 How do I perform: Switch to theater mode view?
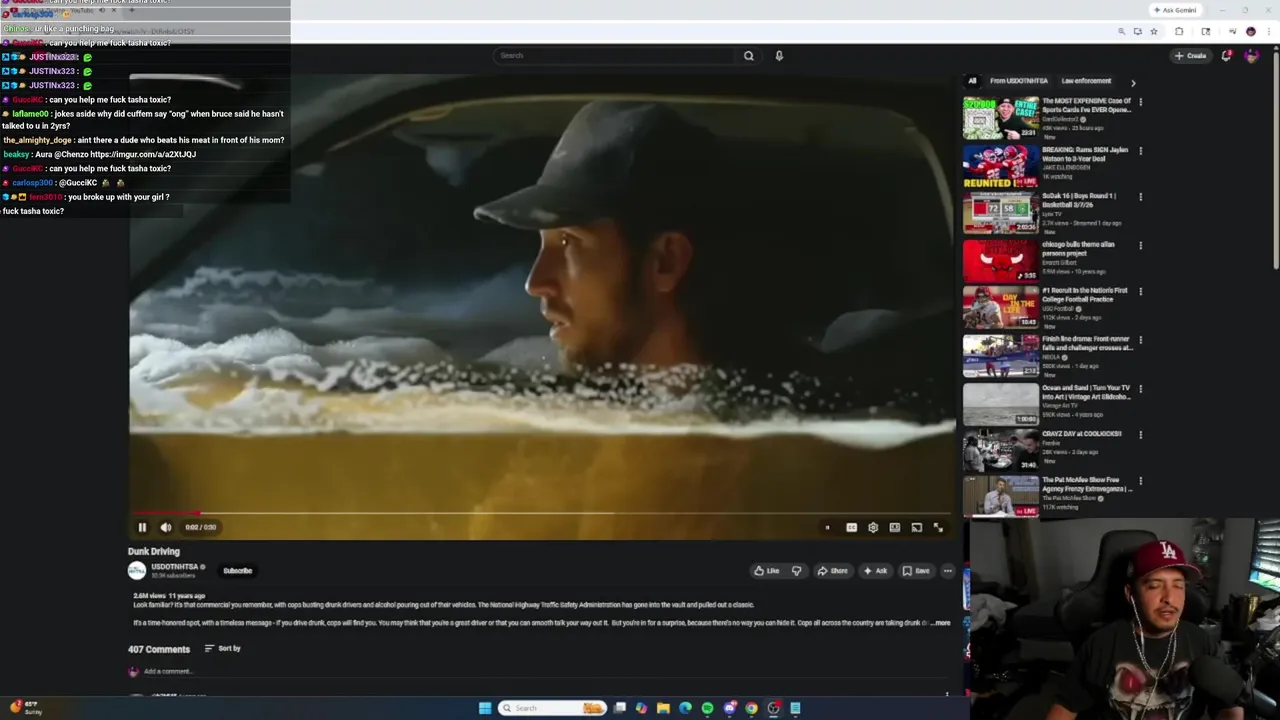[895, 527]
